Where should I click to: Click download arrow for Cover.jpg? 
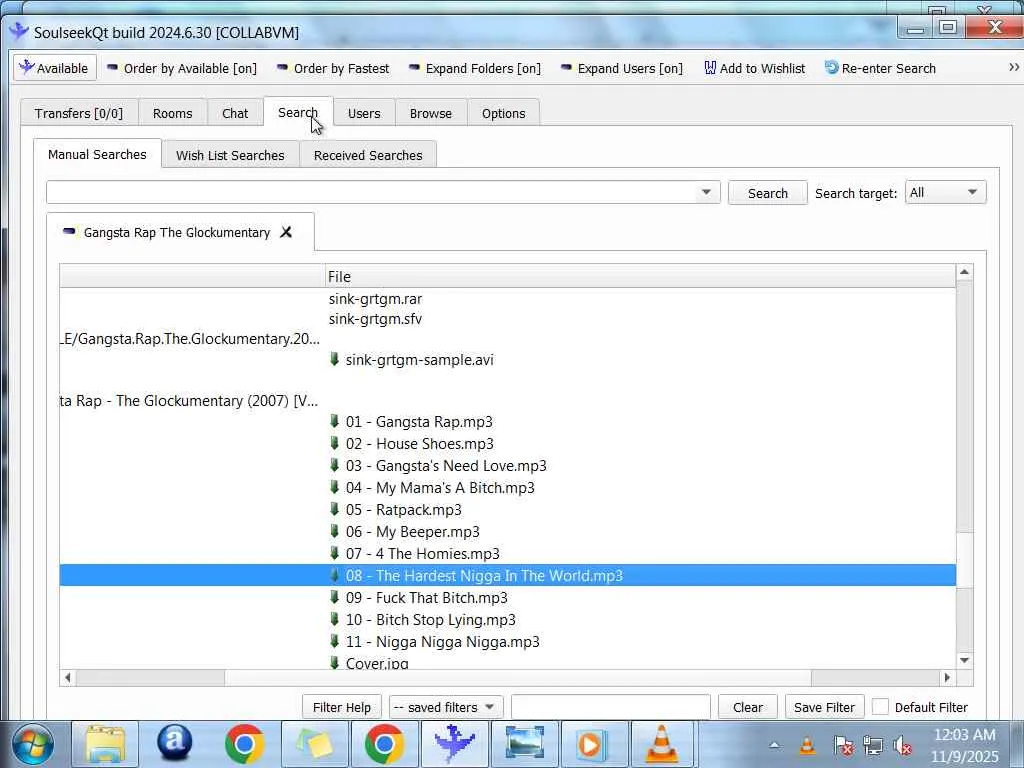(x=334, y=663)
